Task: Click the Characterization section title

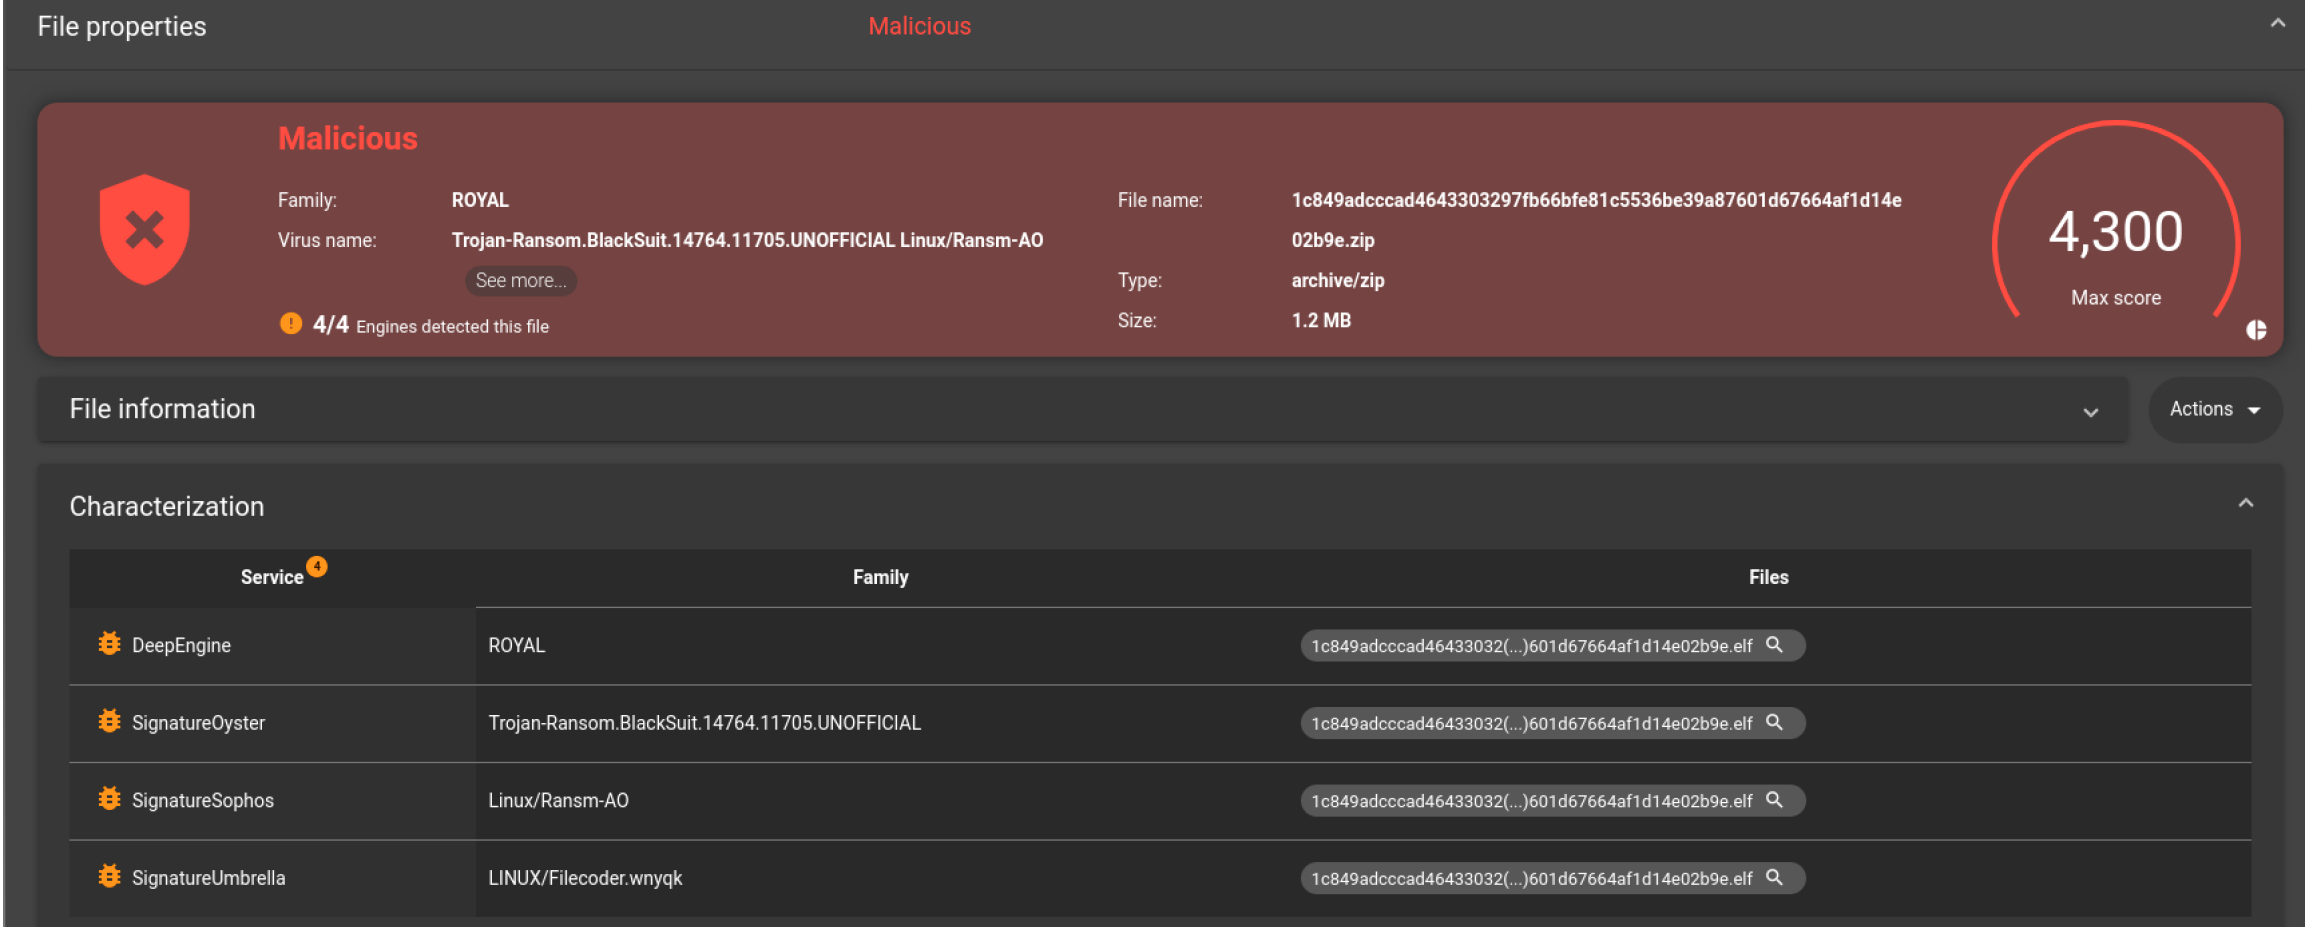Action: 167,506
